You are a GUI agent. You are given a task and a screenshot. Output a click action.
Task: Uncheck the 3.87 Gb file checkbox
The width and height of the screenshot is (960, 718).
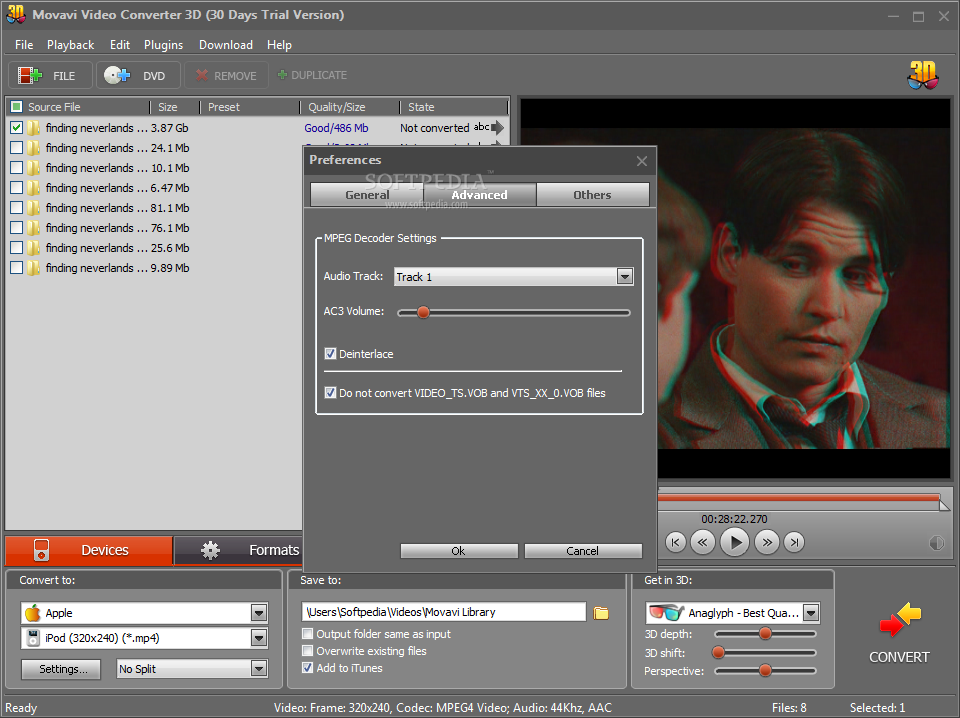(x=17, y=128)
